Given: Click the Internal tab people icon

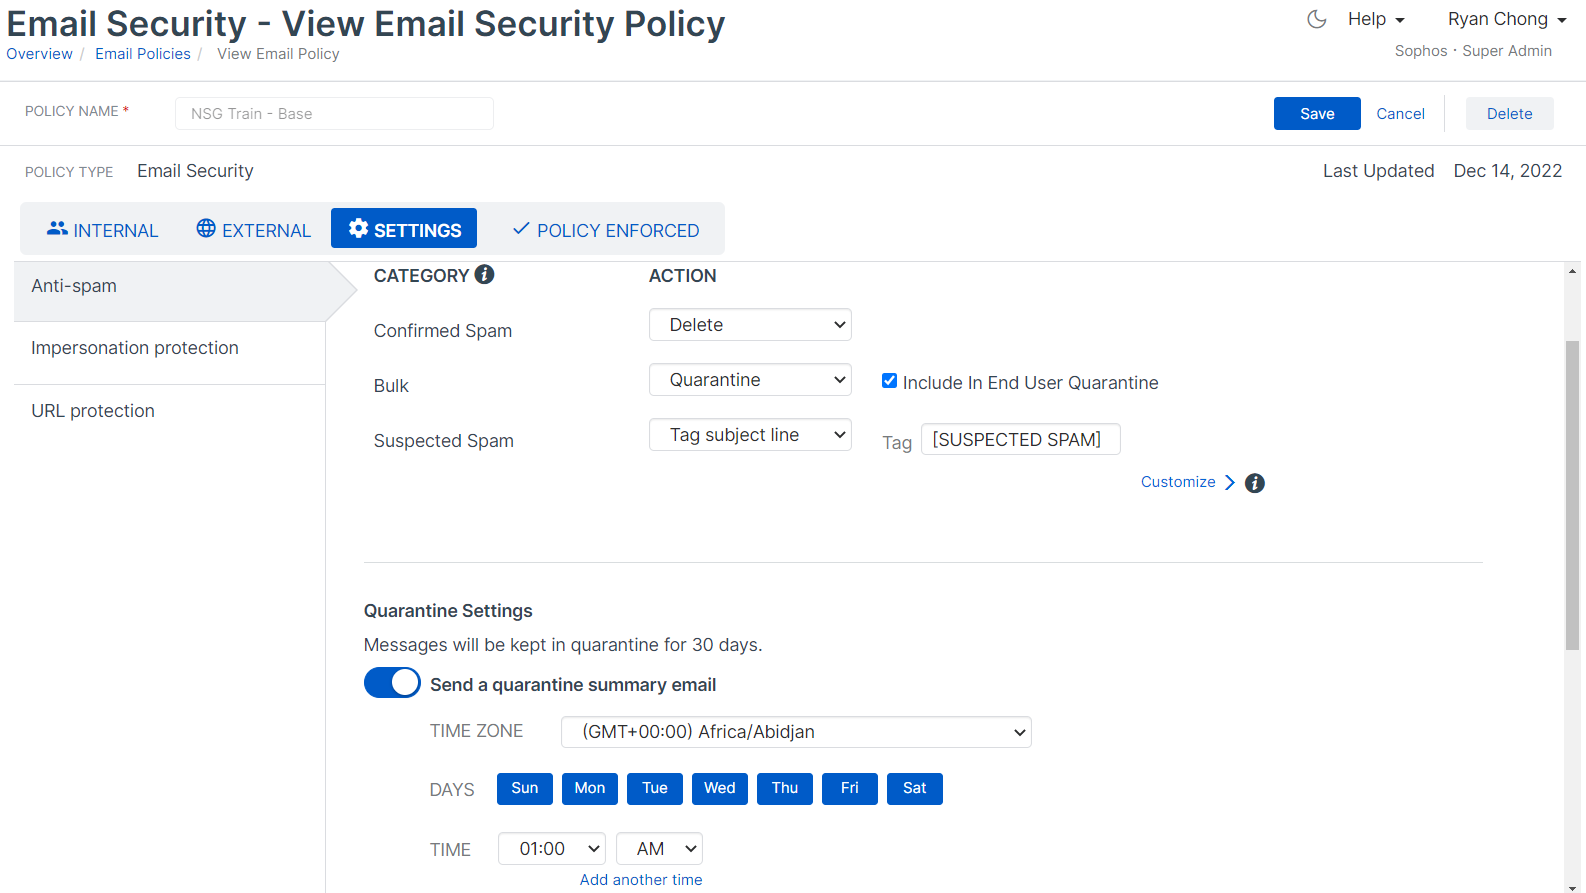Looking at the screenshot, I should tap(57, 229).
